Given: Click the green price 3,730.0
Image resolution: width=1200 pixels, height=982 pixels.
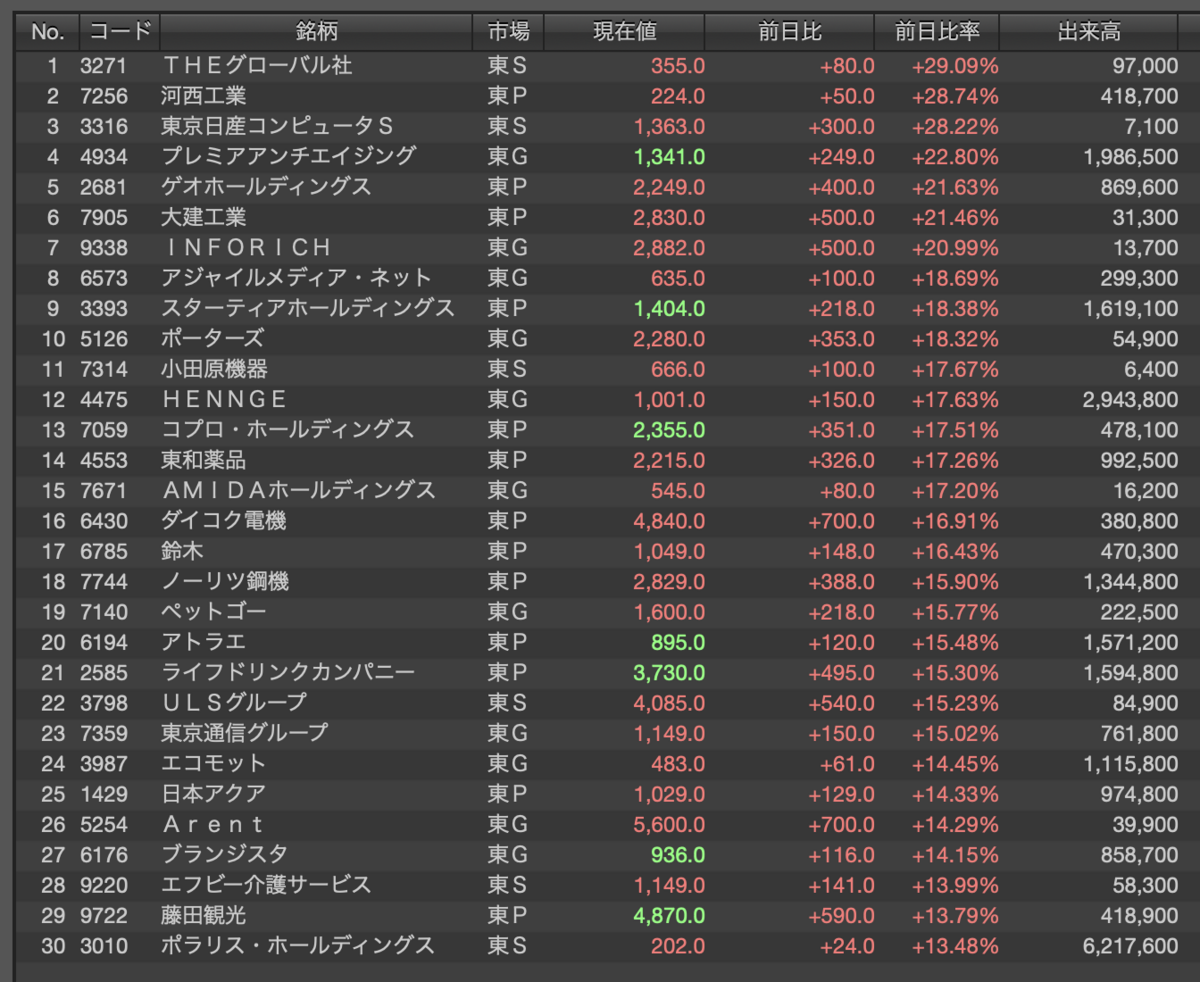Looking at the screenshot, I should point(669,673).
